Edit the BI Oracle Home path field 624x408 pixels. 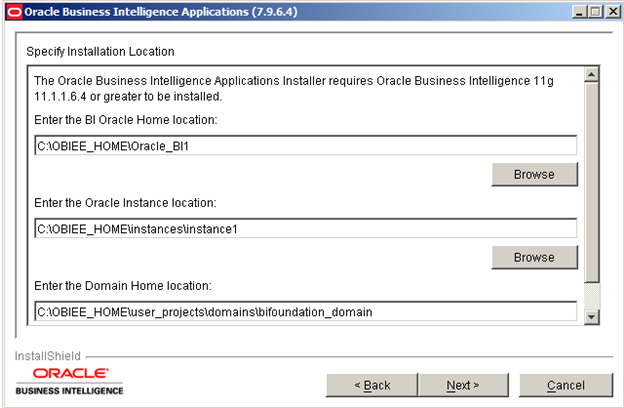coord(306,146)
